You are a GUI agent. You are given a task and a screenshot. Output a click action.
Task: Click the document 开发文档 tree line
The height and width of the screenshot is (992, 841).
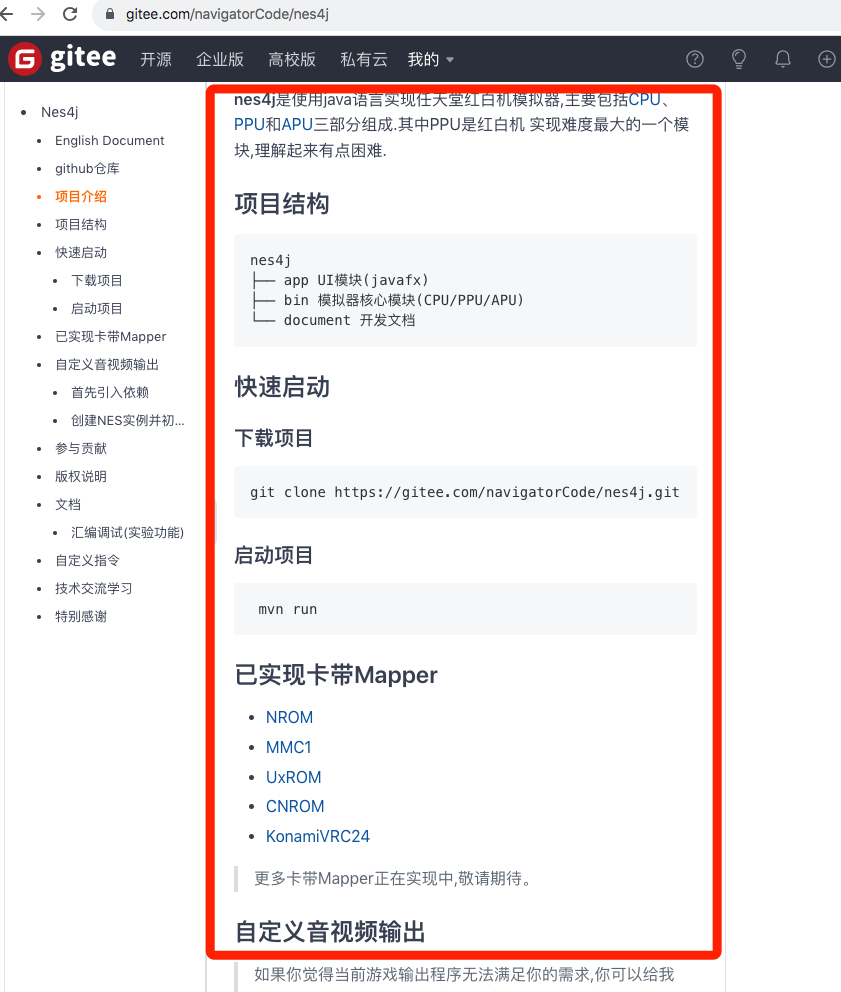click(x=333, y=320)
